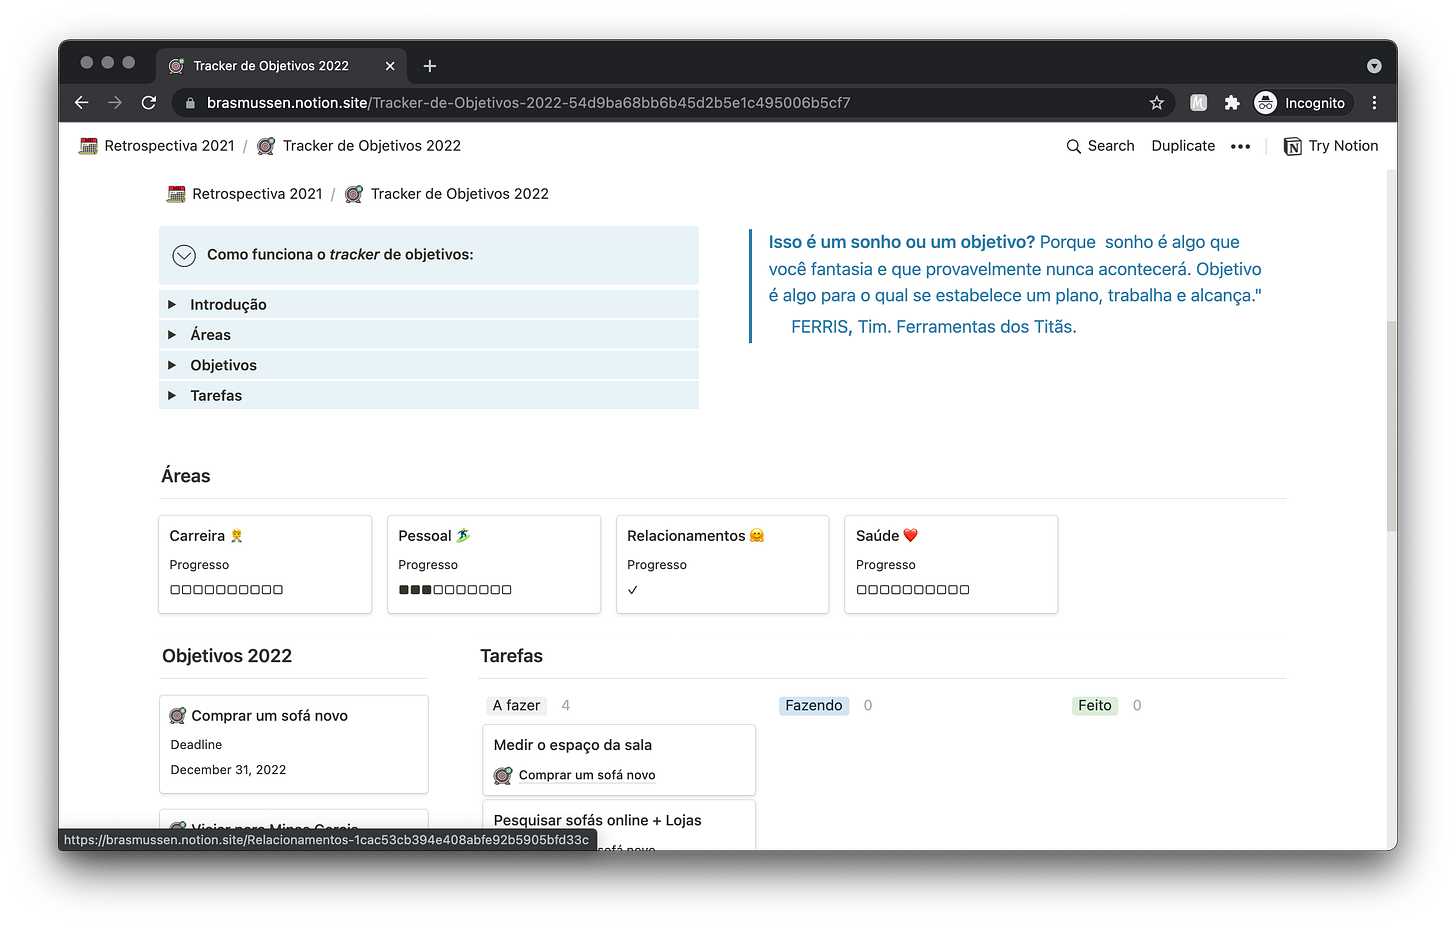Screen dimensions: 1456x928
Task: Open a new browser tab with plus
Action: [430, 66]
